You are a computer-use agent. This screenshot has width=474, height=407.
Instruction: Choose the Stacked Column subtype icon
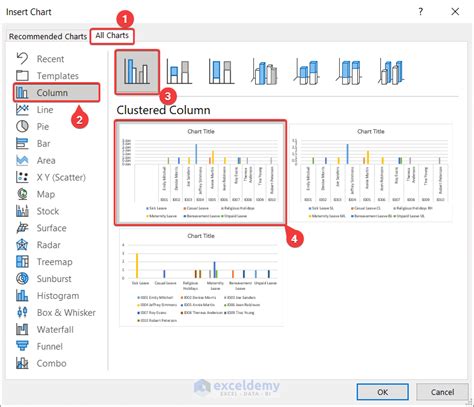179,72
